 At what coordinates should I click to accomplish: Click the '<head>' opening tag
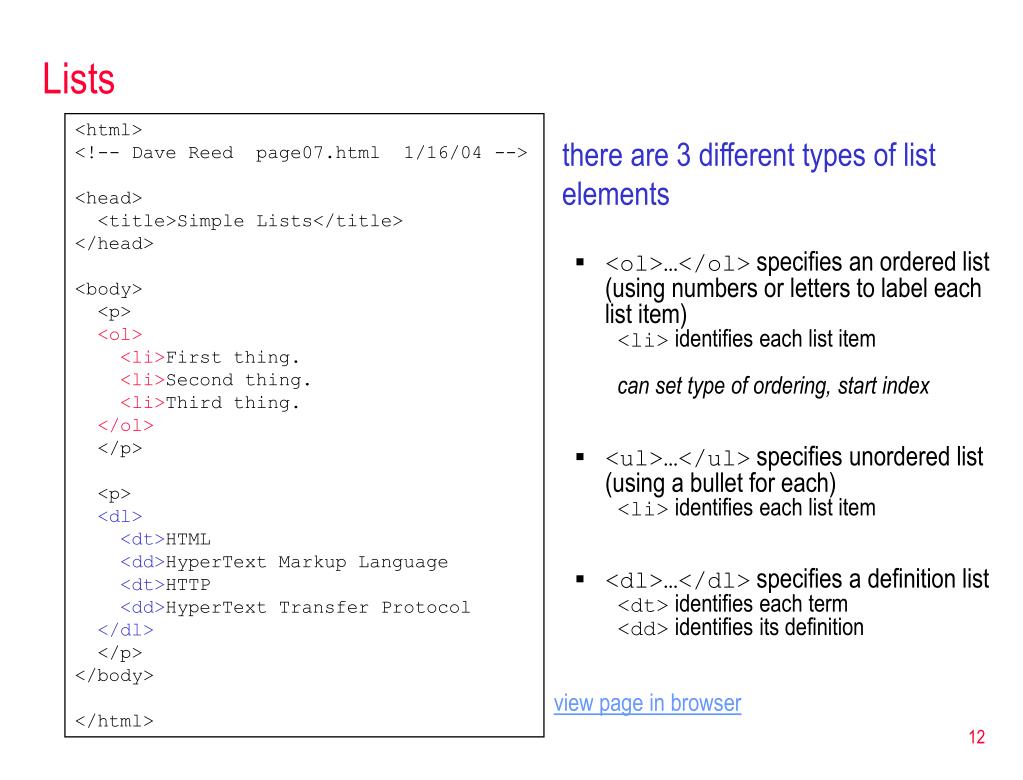(x=108, y=198)
